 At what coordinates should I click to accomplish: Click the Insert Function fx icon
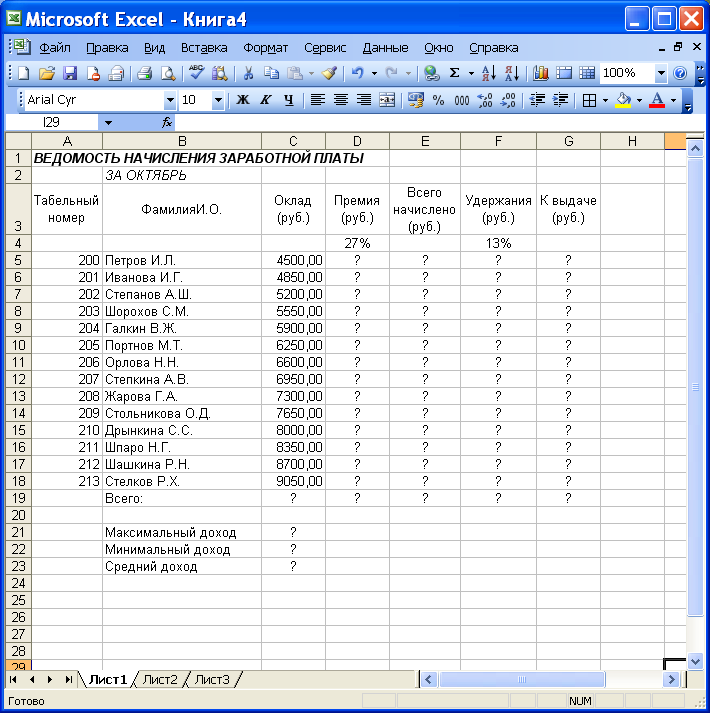tap(167, 122)
